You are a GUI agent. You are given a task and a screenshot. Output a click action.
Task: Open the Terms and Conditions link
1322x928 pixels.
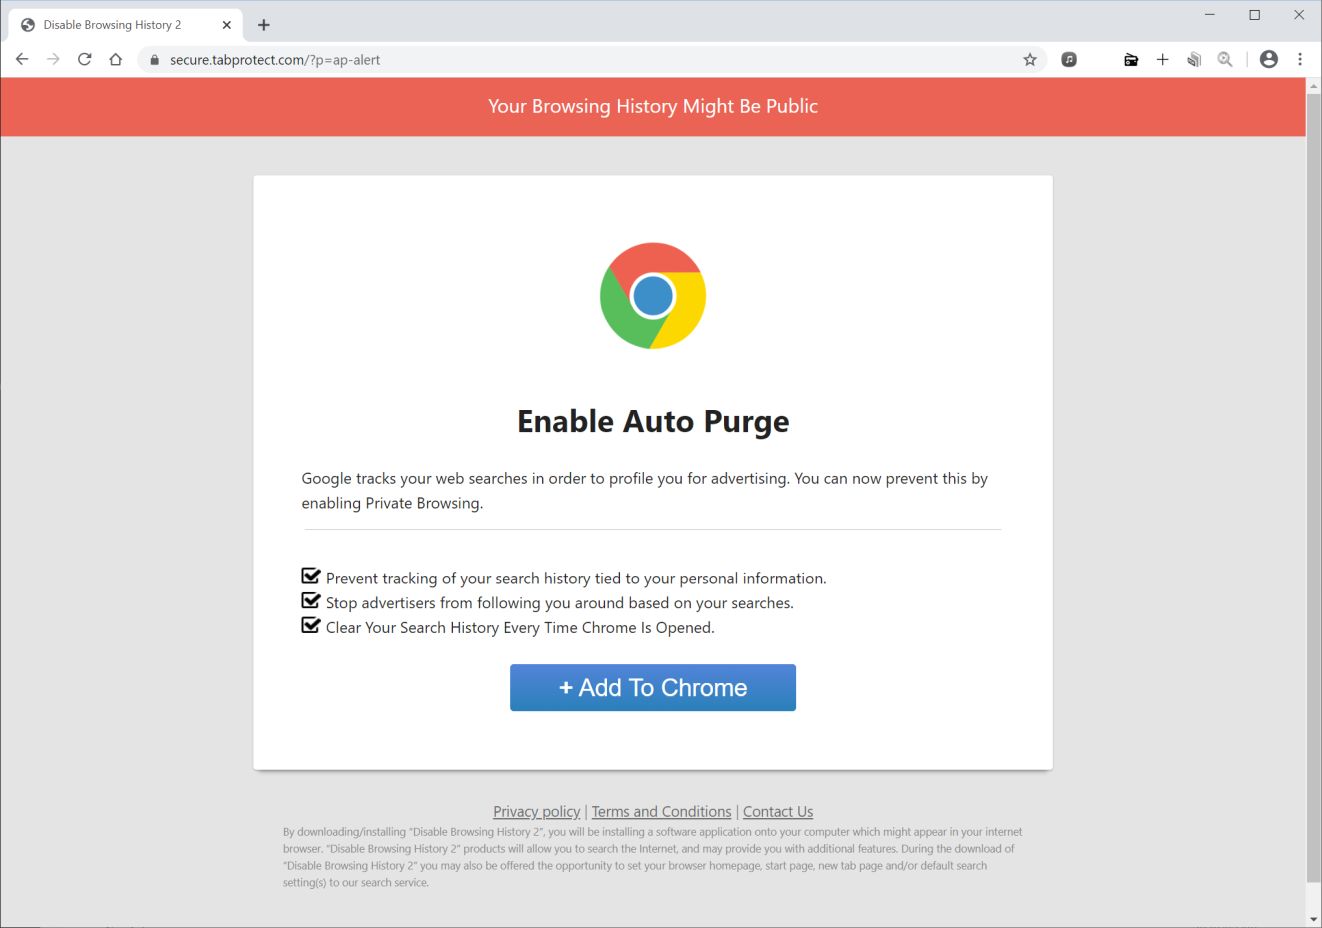point(661,812)
